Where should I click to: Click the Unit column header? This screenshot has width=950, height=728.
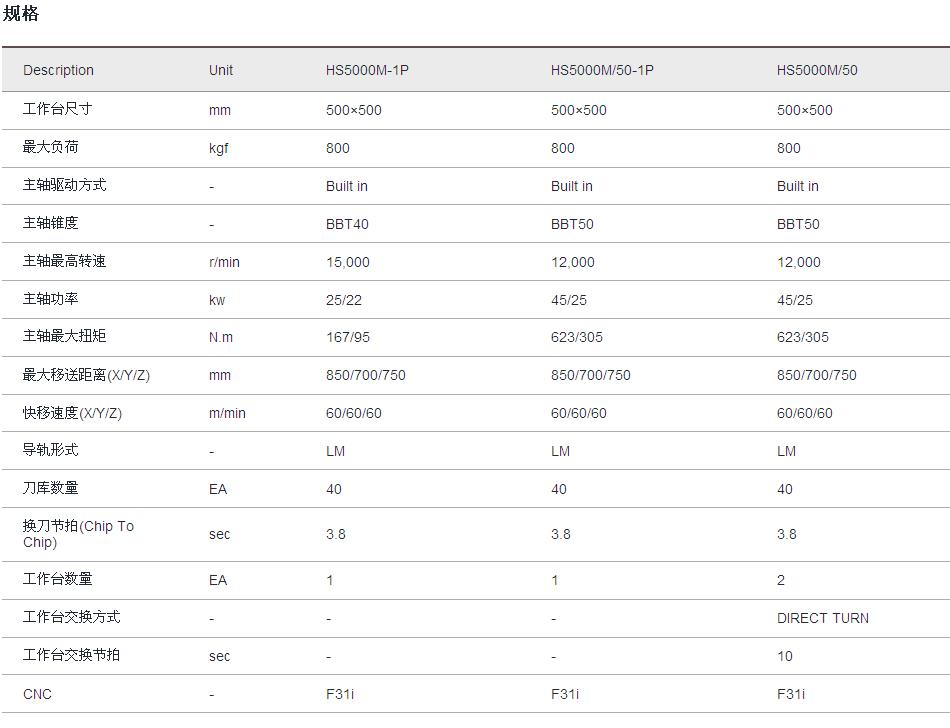click(x=221, y=70)
